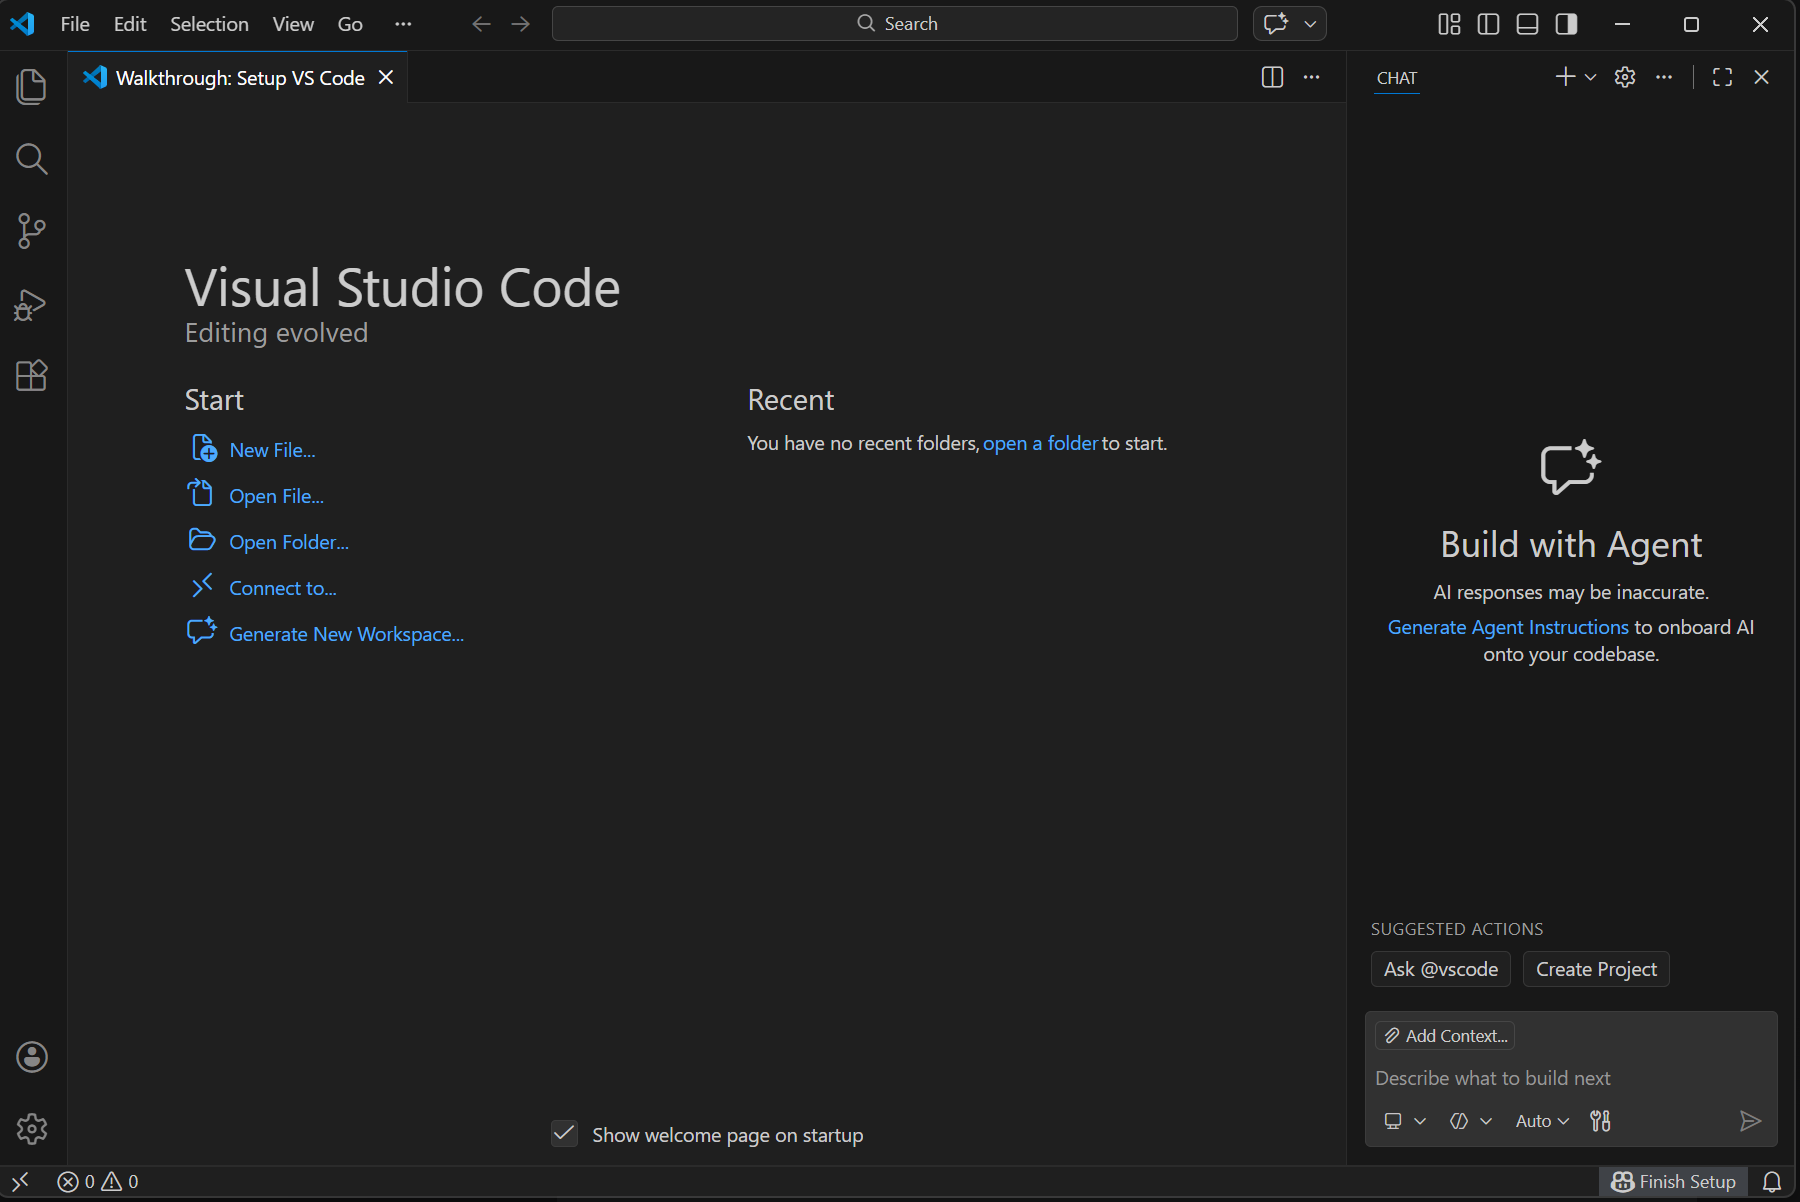The height and width of the screenshot is (1202, 1800).
Task: Expand the chat title bar dropdown arrow
Action: tap(1310, 24)
